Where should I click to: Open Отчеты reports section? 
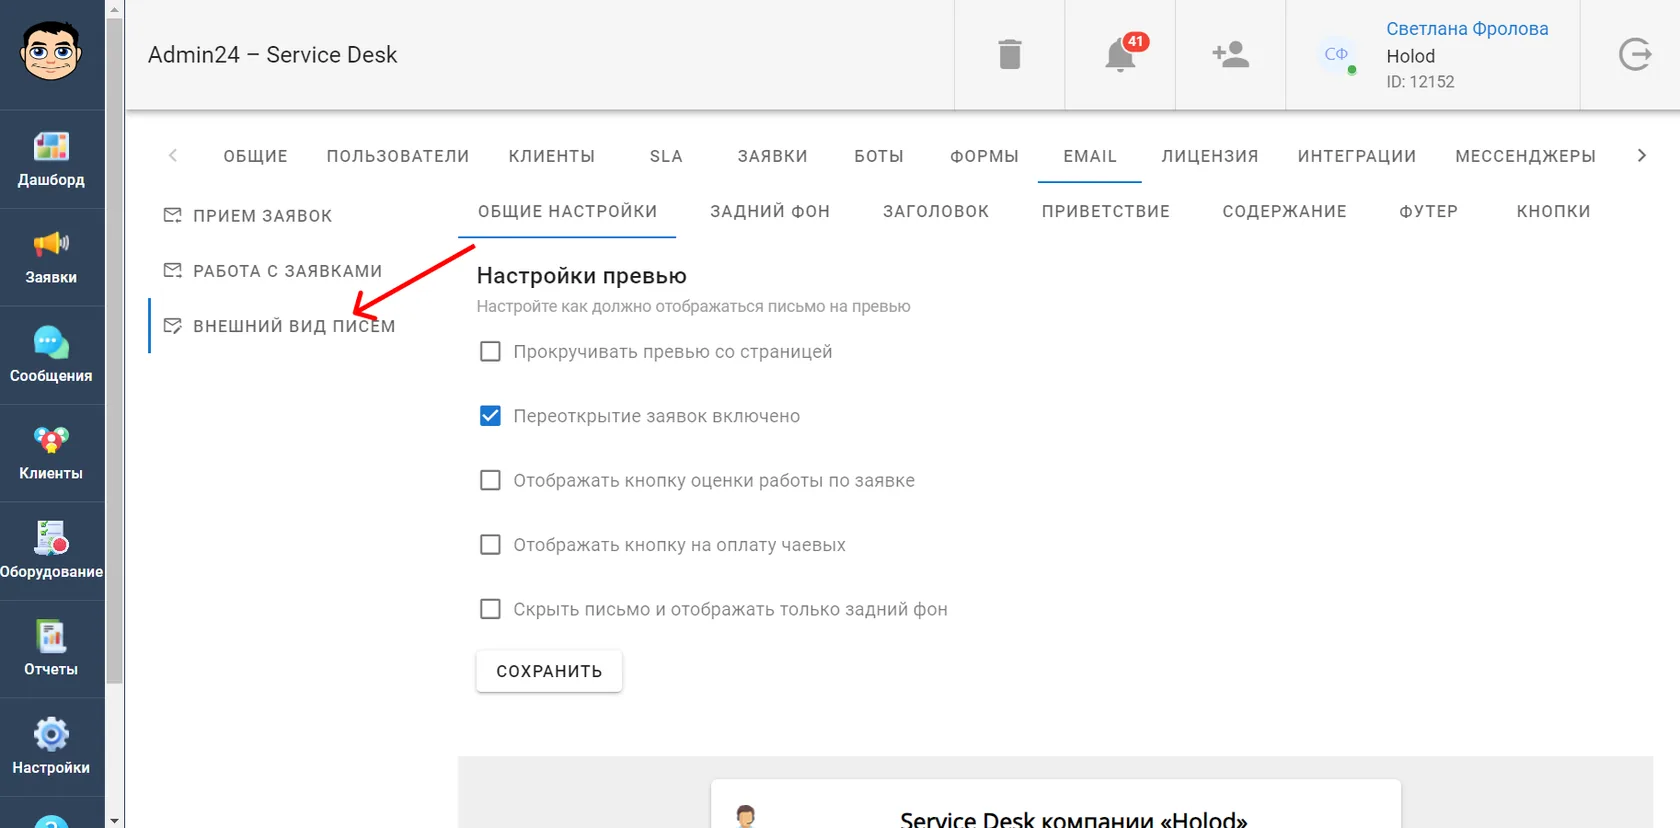point(51,649)
